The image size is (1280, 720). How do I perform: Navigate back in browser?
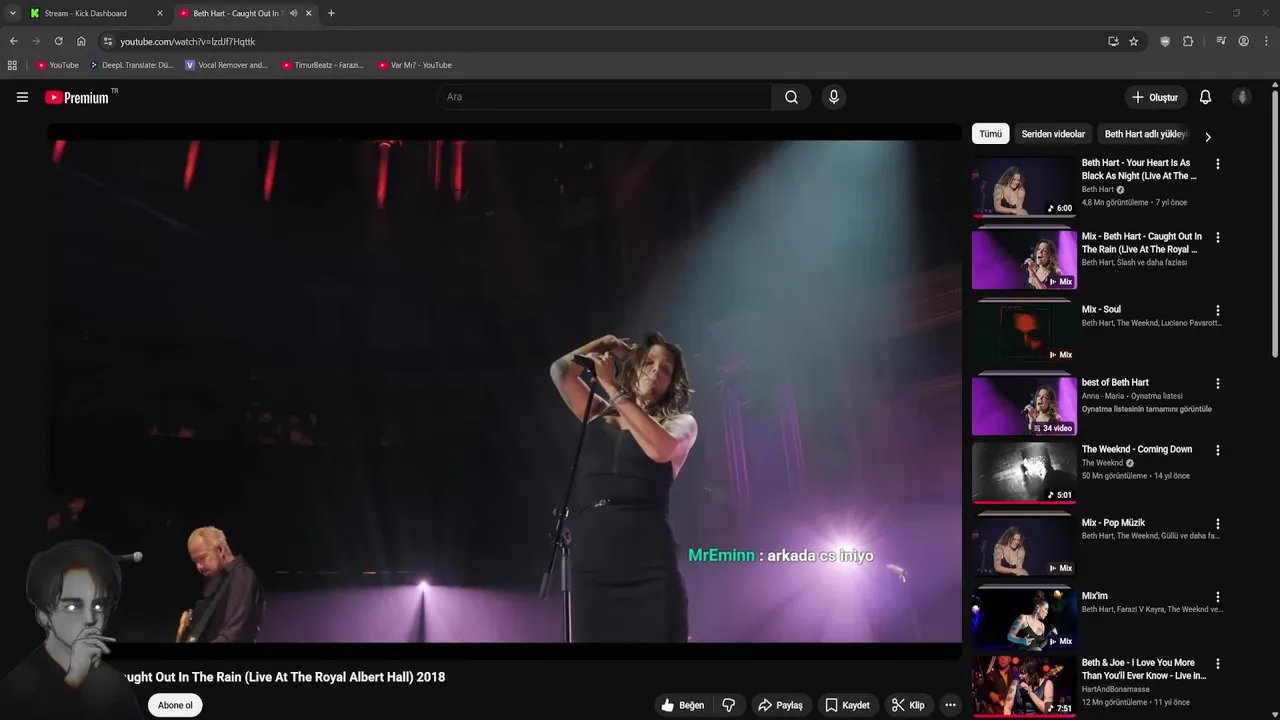click(x=13, y=41)
